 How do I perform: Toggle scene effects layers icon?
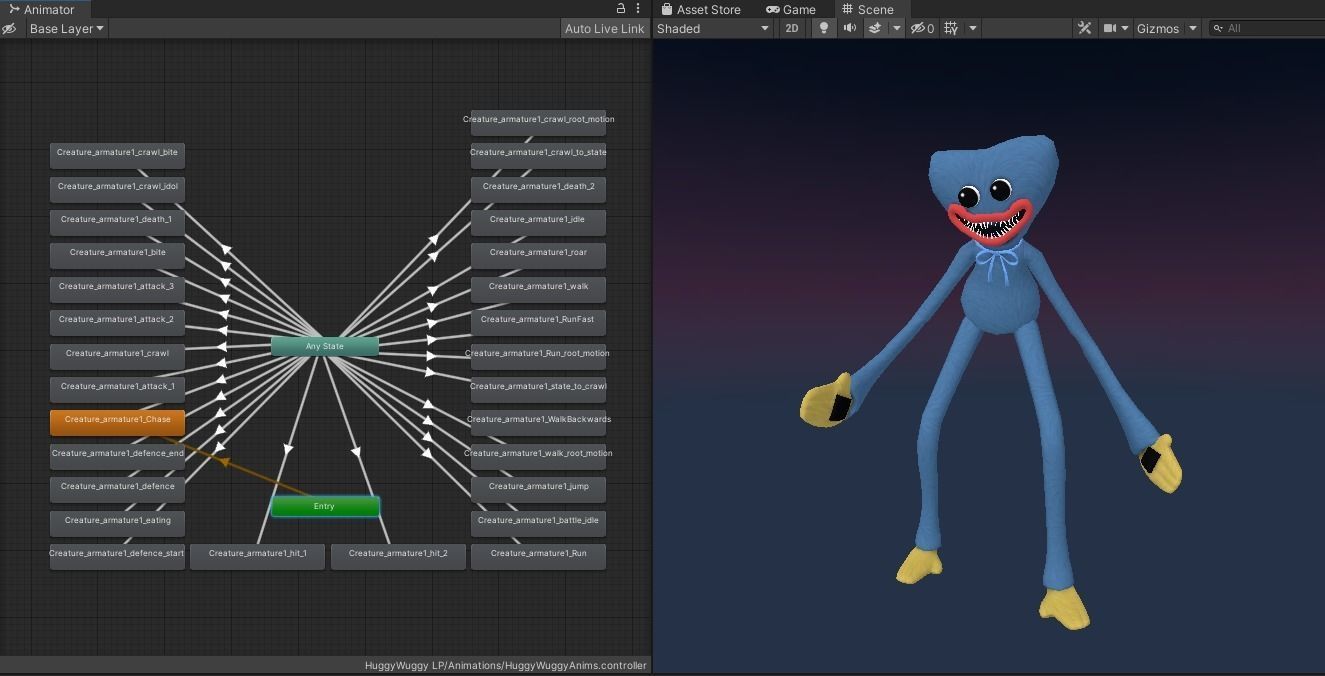tap(875, 29)
